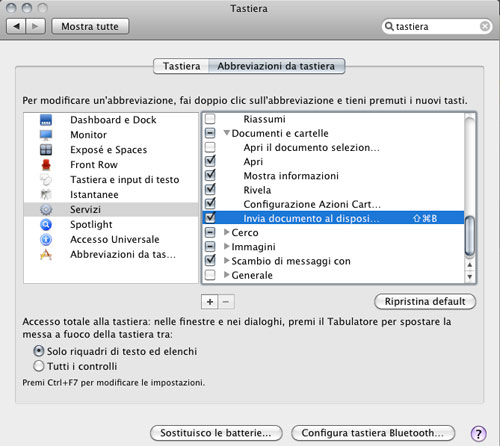Uncheck Invia documento al disposi... checkbox
Viewport: 500px width, 446px height.
pos(210,218)
